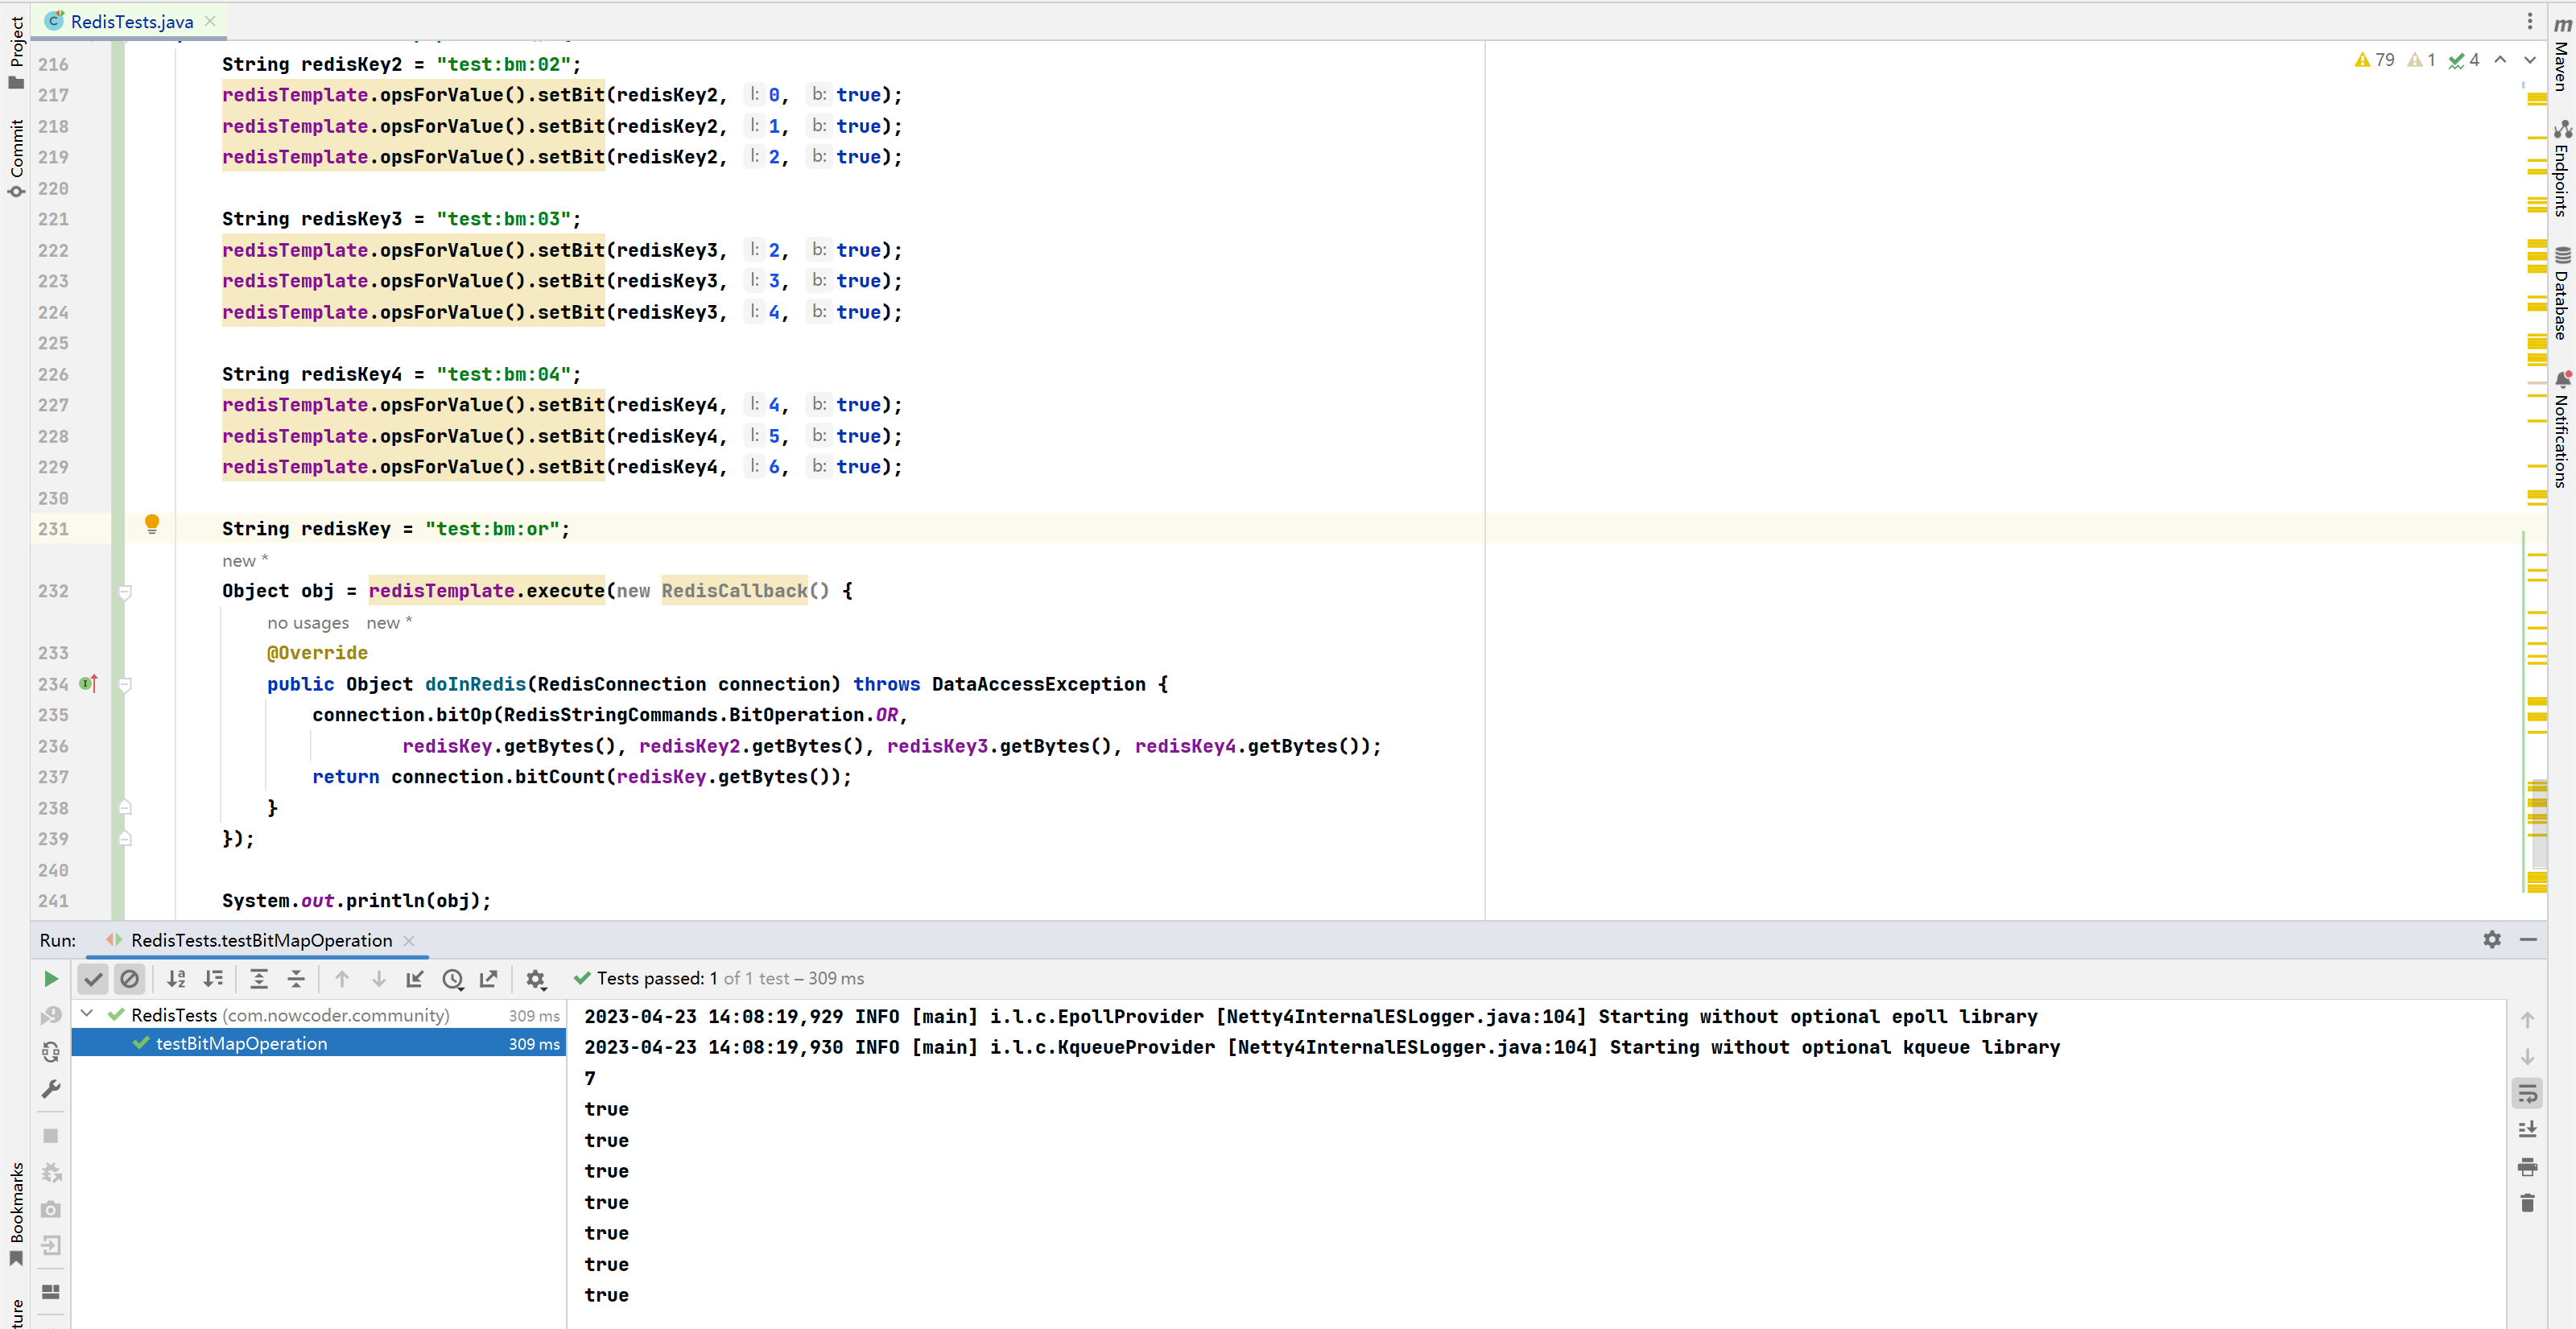2576x1329 pixels.
Task: Open Run panel settings gear
Action: (x=2492, y=940)
